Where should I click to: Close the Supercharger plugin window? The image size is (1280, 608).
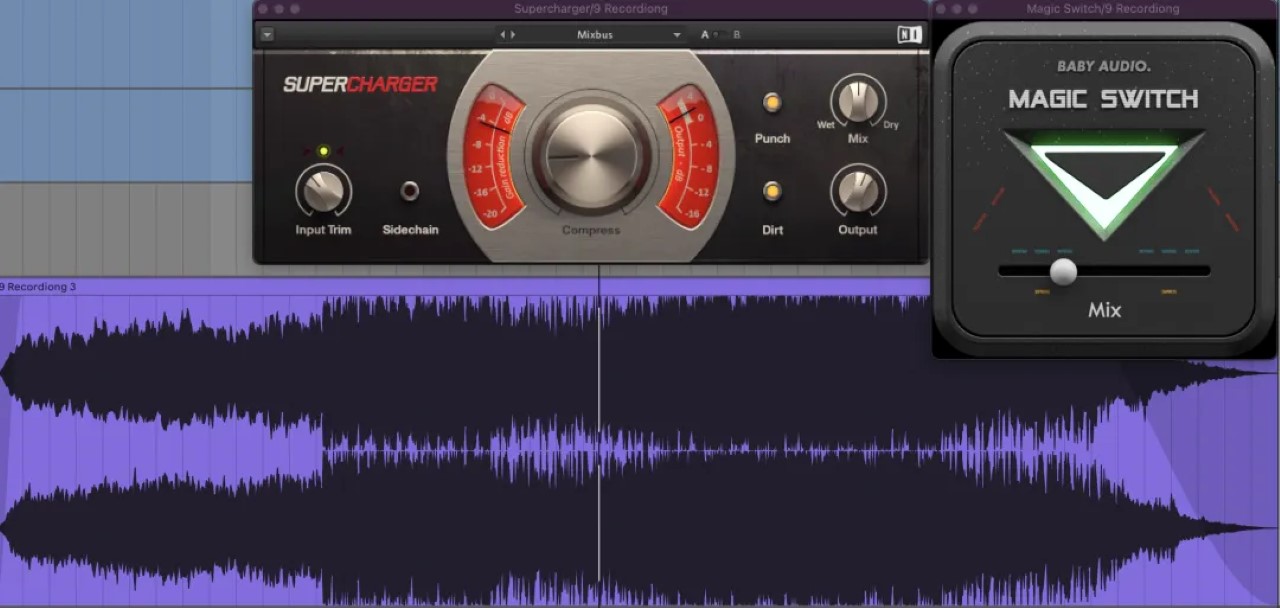coord(263,9)
